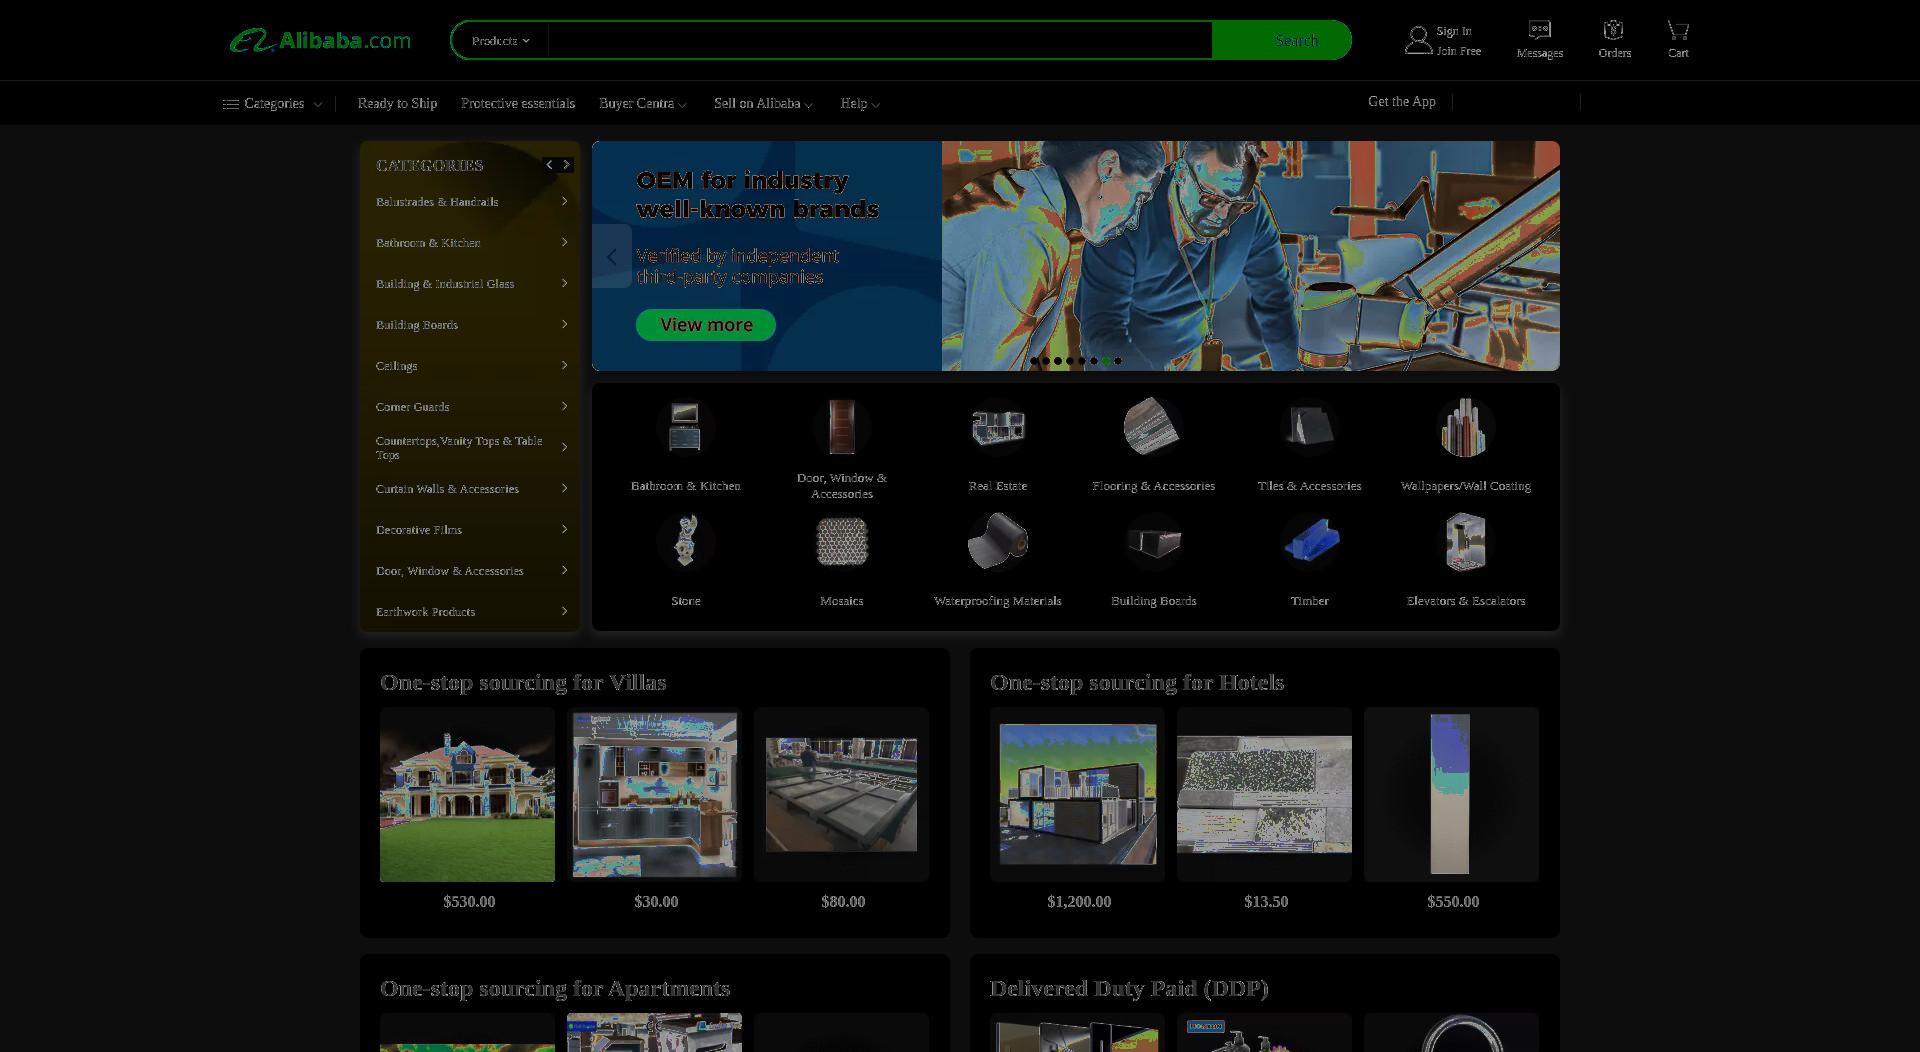Open Get the App nav item
Screen dimensions: 1920x1052
tap(1401, 102)
